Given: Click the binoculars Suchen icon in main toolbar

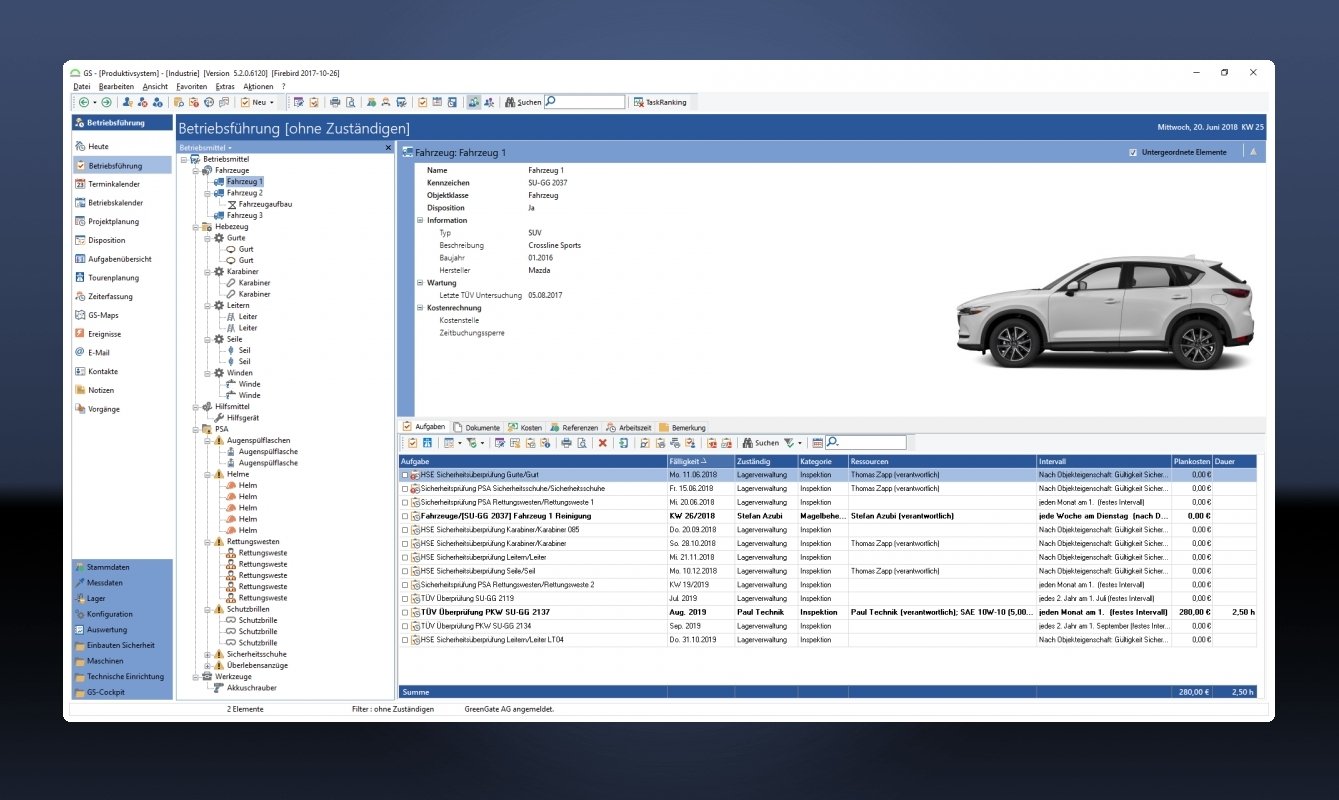Looking at the screenshot, I should (510, 102).
